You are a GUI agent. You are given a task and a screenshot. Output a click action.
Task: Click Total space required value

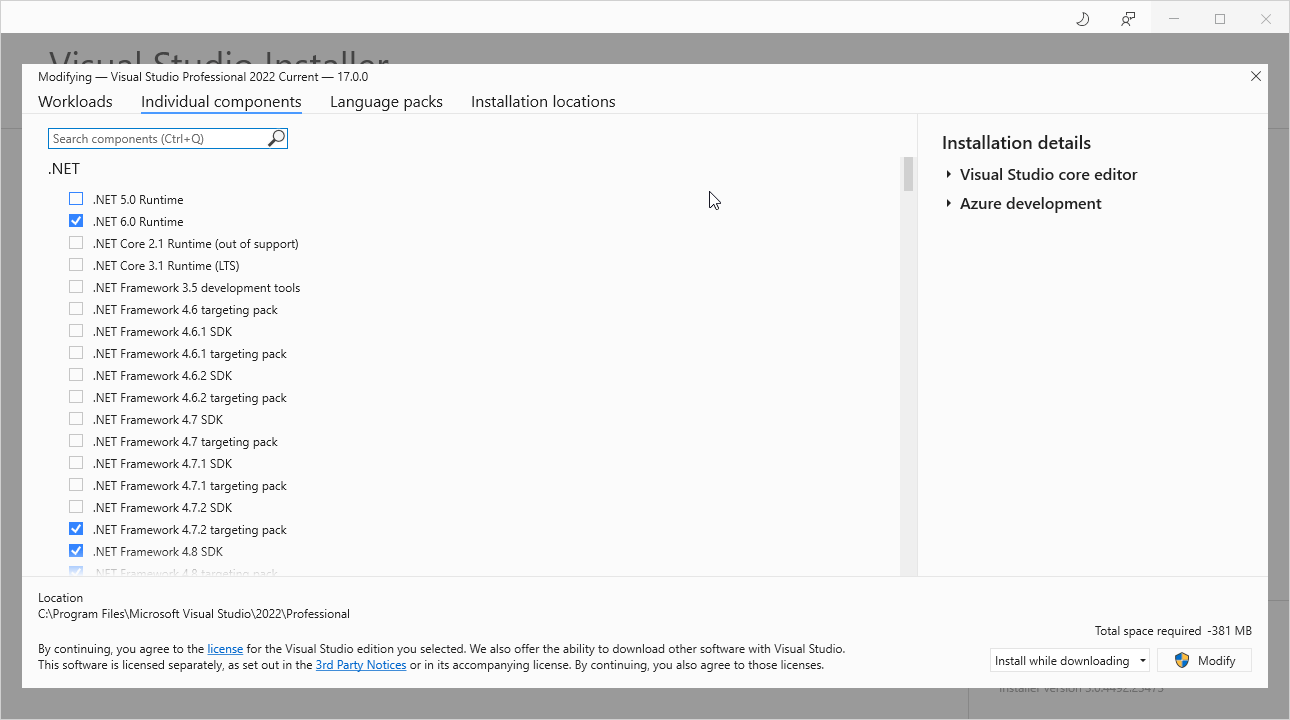1229,631
